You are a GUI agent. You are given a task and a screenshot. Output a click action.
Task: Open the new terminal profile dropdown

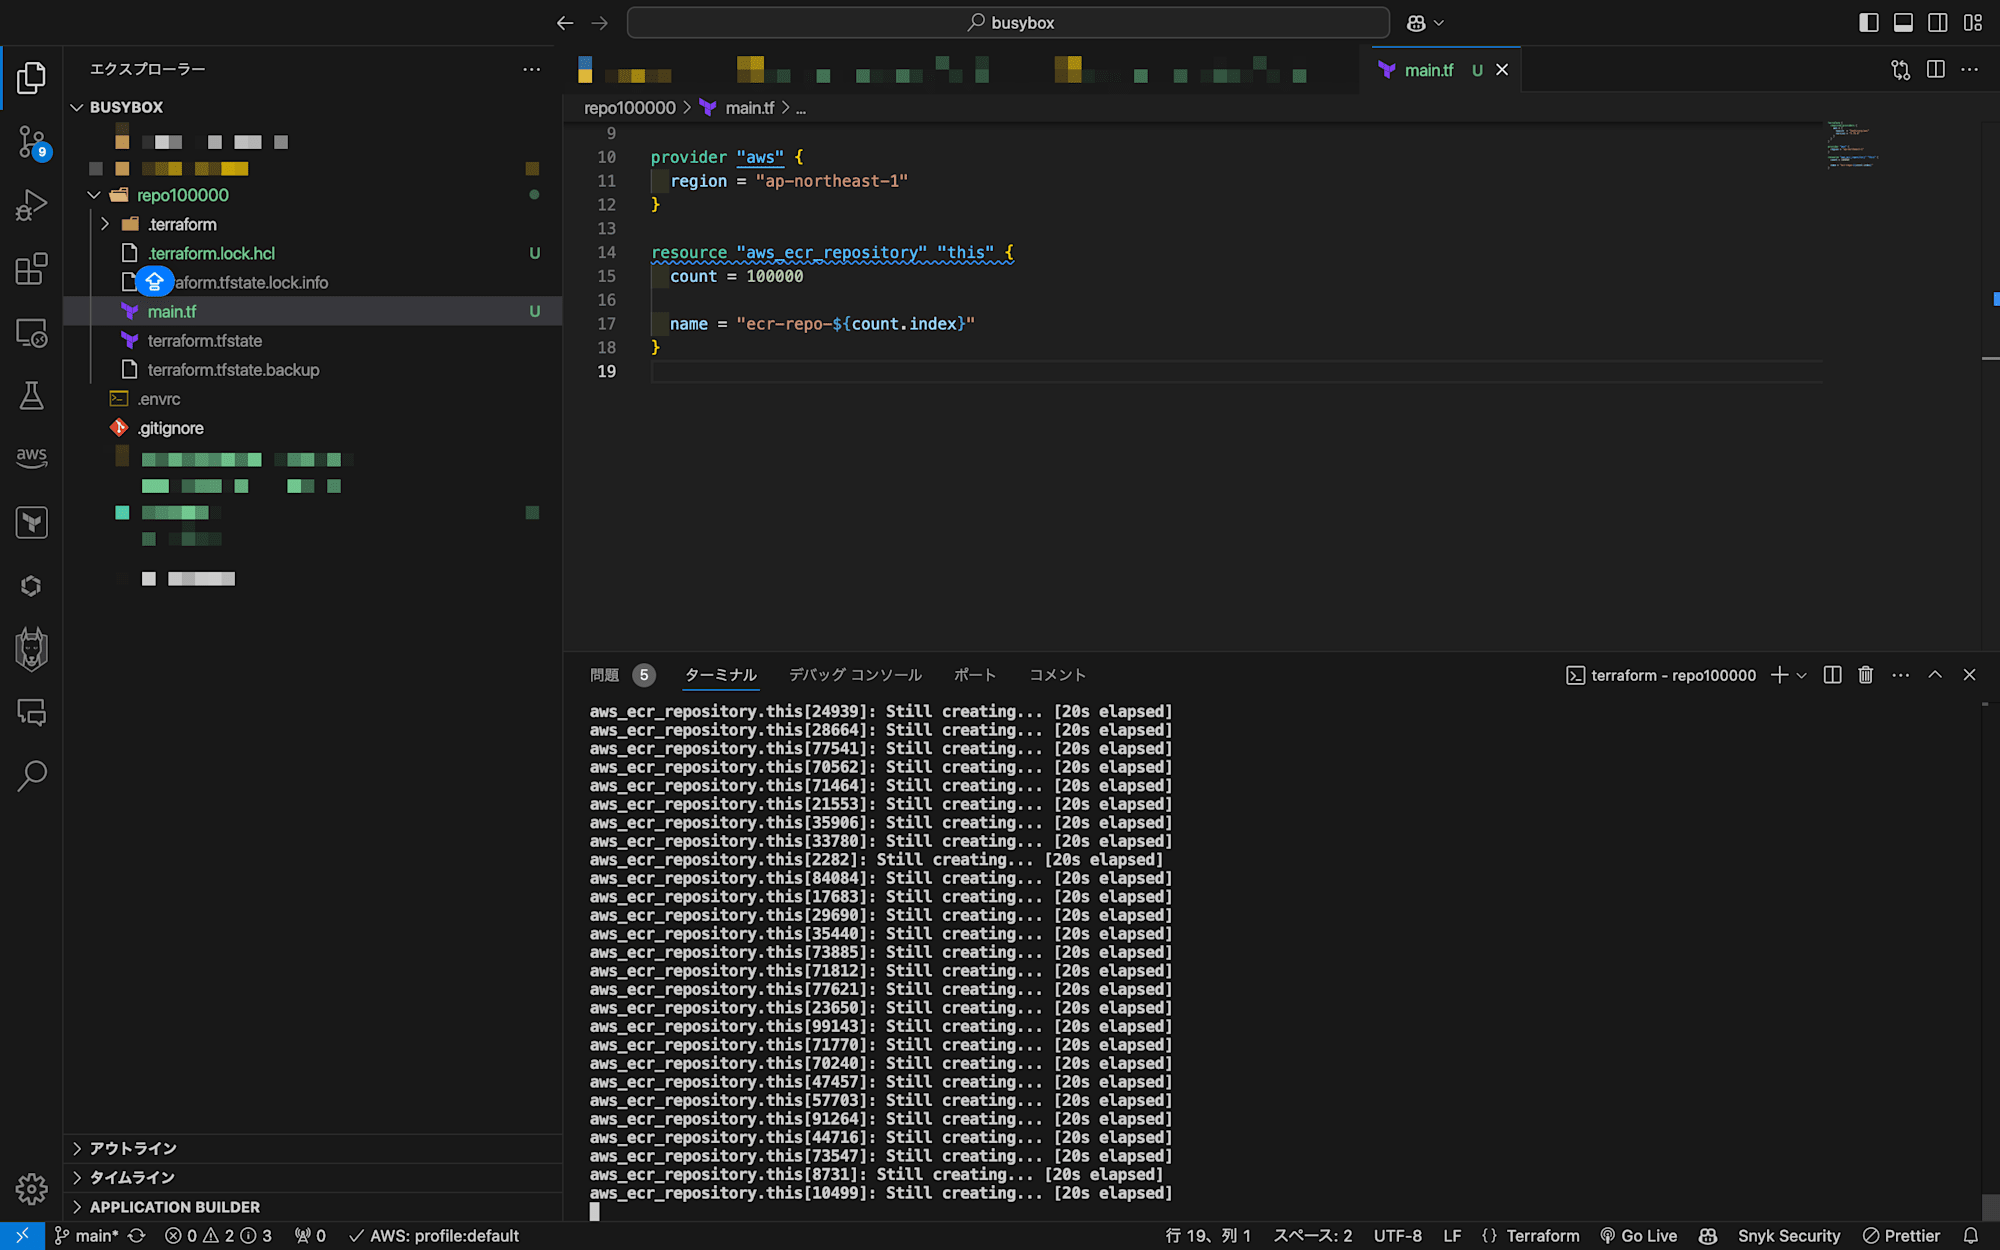1802,675
